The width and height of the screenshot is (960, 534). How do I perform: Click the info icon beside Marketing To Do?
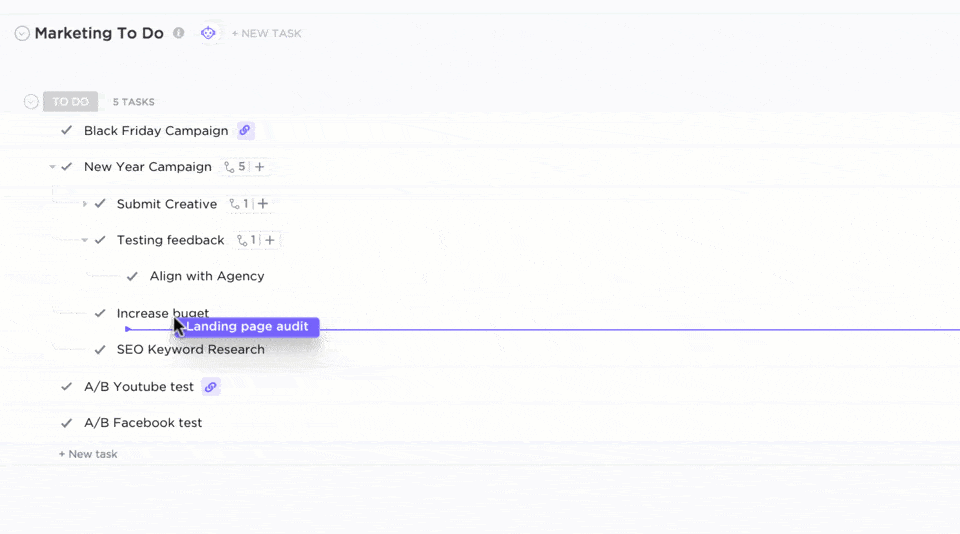179,33
